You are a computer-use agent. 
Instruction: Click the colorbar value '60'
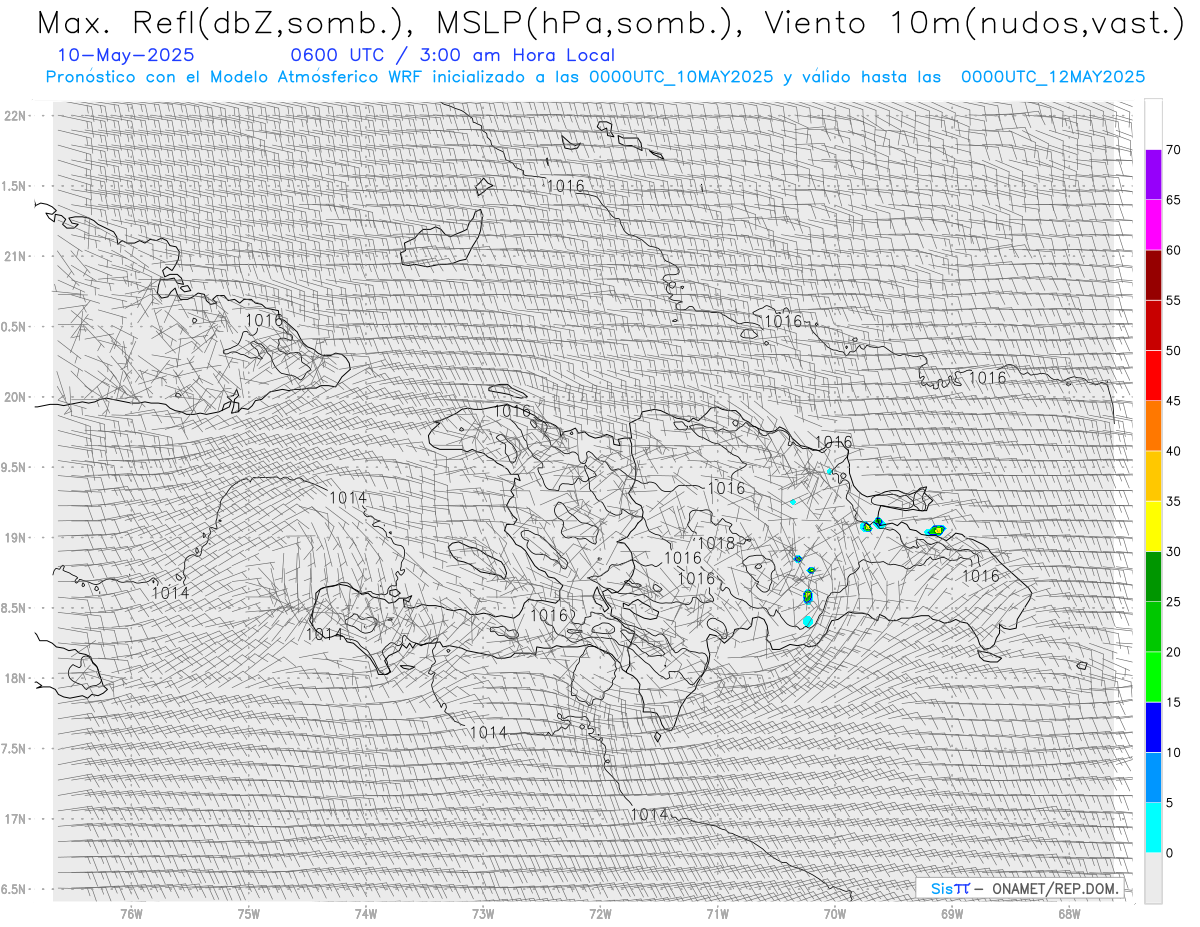click(1173, 250)
